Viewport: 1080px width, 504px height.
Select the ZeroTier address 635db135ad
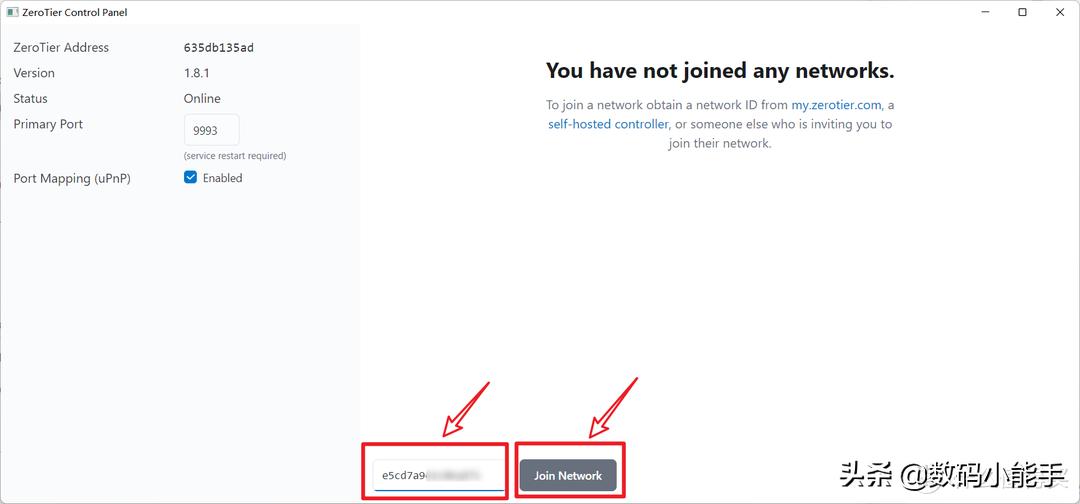[x=219, y=48]
